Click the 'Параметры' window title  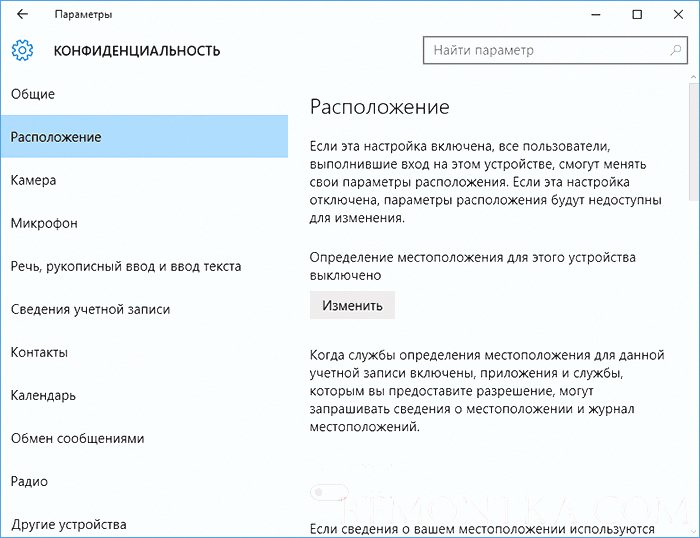click(x=83, y=15)
